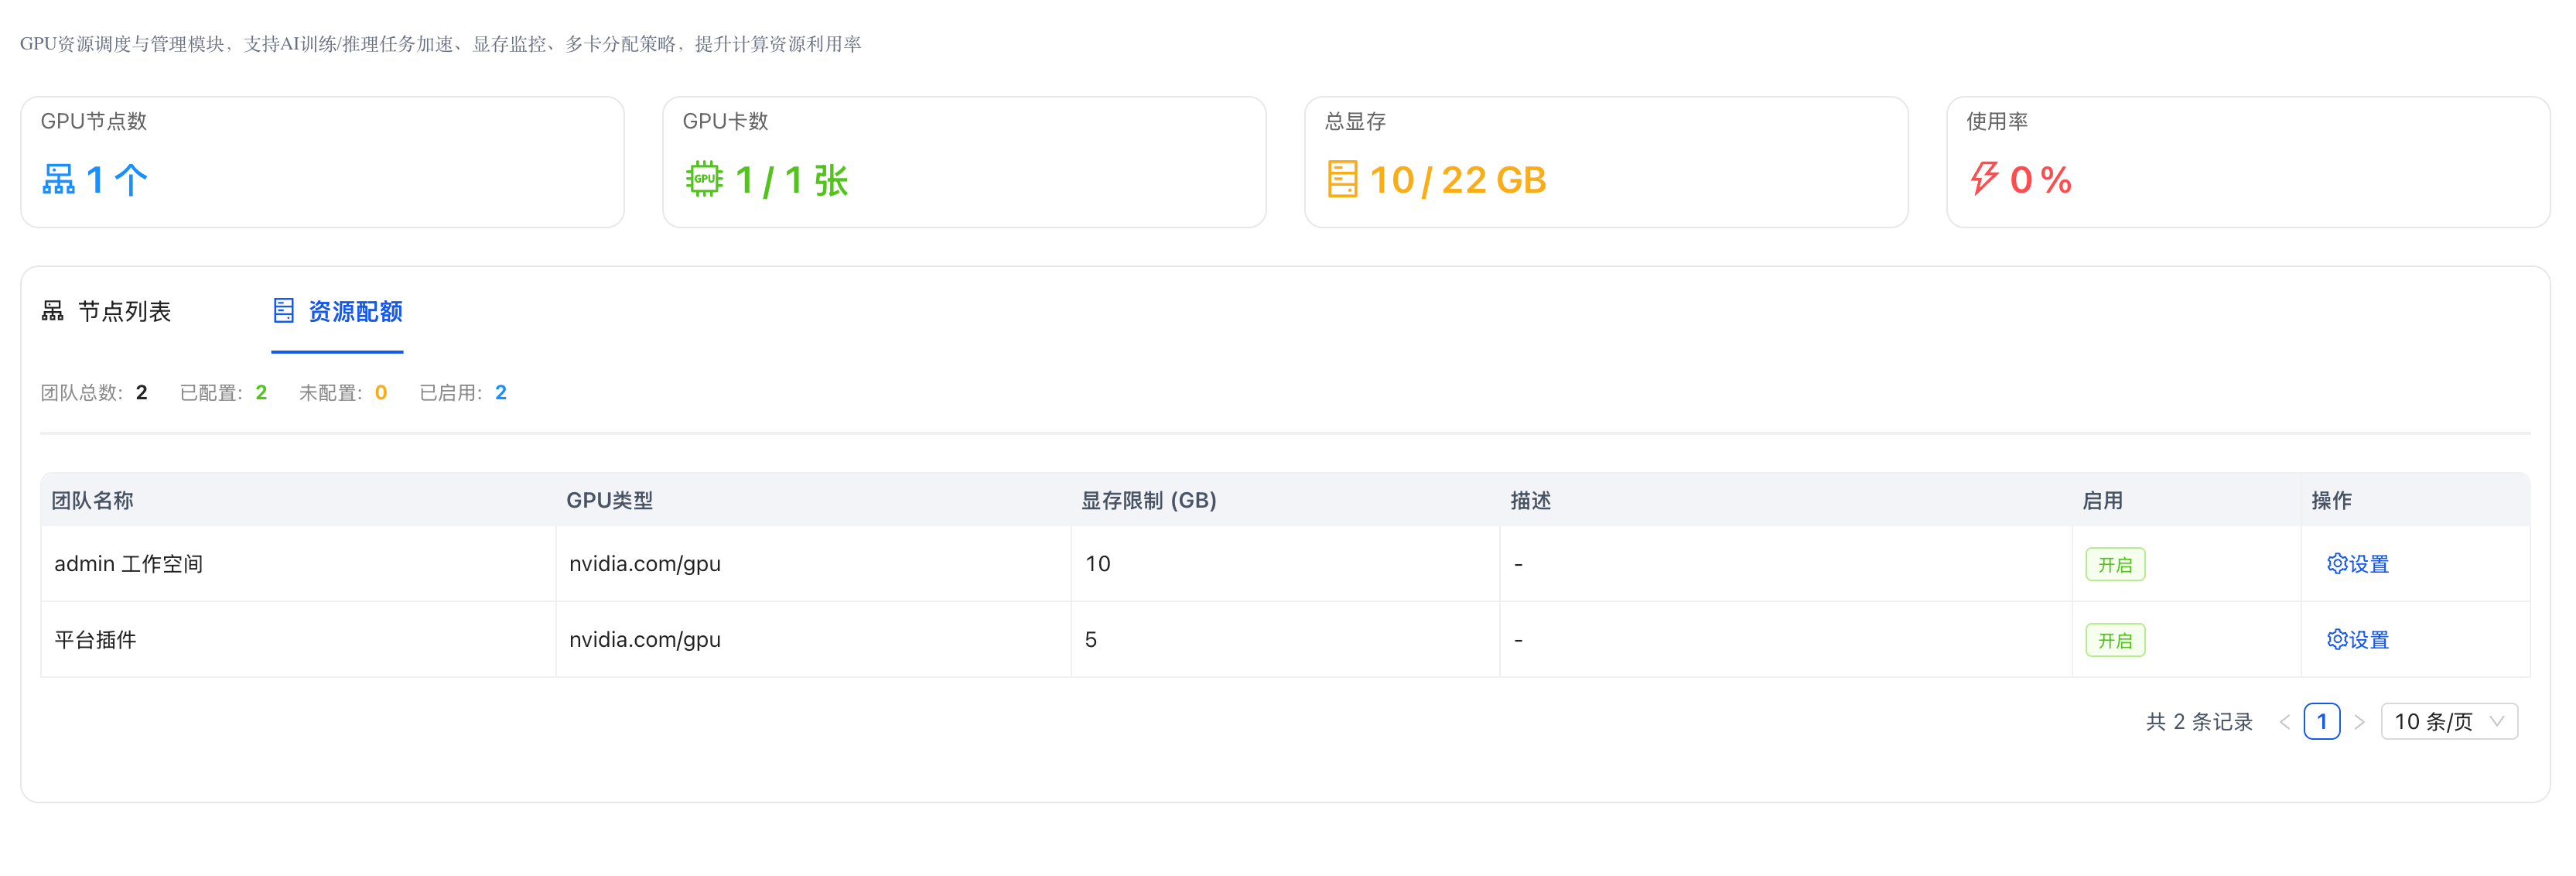Click the GPU节点数 network node icon
The image size is (2576, 876).
coord(58,179)
